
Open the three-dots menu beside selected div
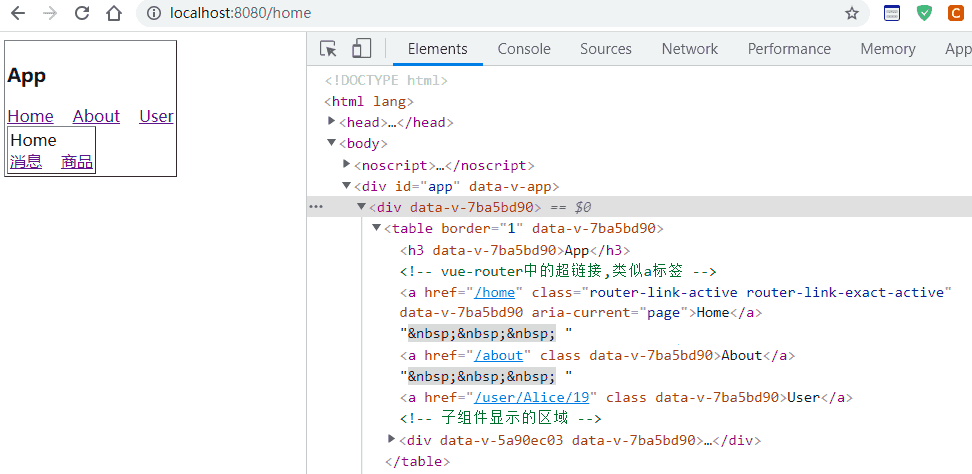[x=316, y=207]
